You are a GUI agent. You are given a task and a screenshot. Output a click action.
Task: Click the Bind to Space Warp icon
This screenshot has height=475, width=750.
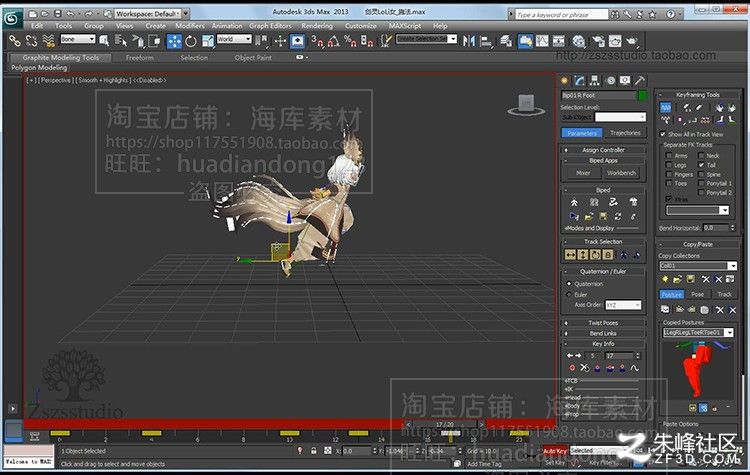point(48,42)
